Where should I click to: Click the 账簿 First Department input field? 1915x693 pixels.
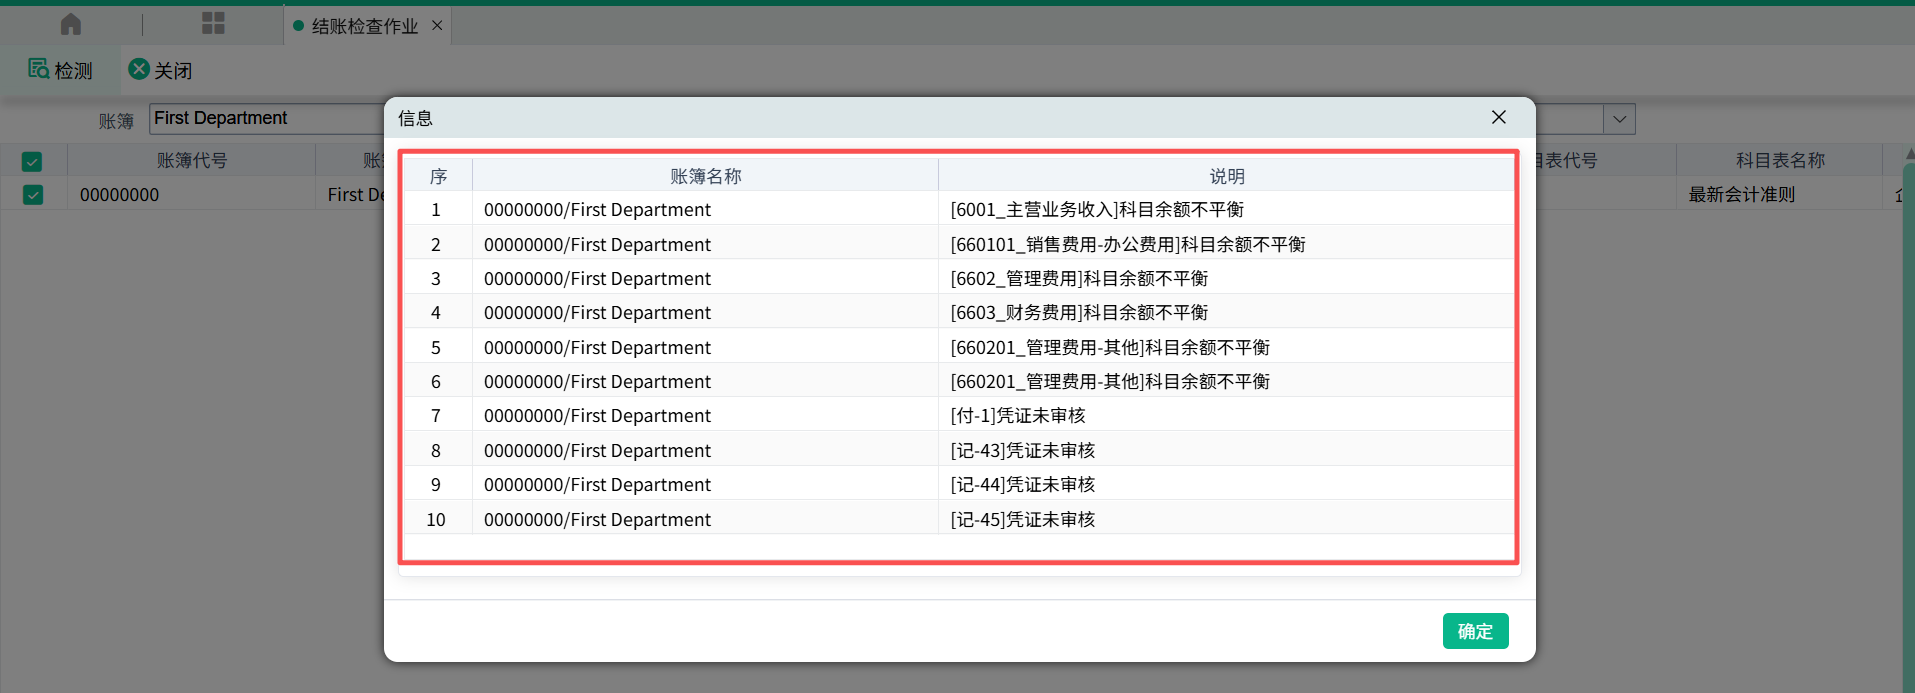(267, 119)
